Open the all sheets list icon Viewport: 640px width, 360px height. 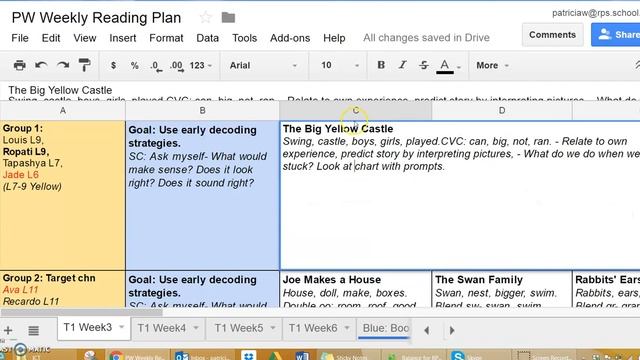(x=33, y=330)
